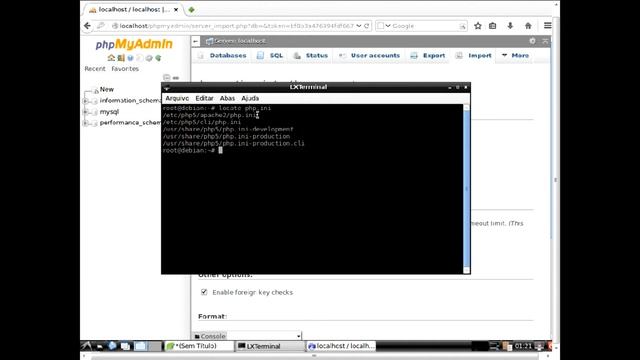Show bookmarks list icon in Firefox toolbar
This screenshot has width=640, height=360.
click(x=493, y=26)
